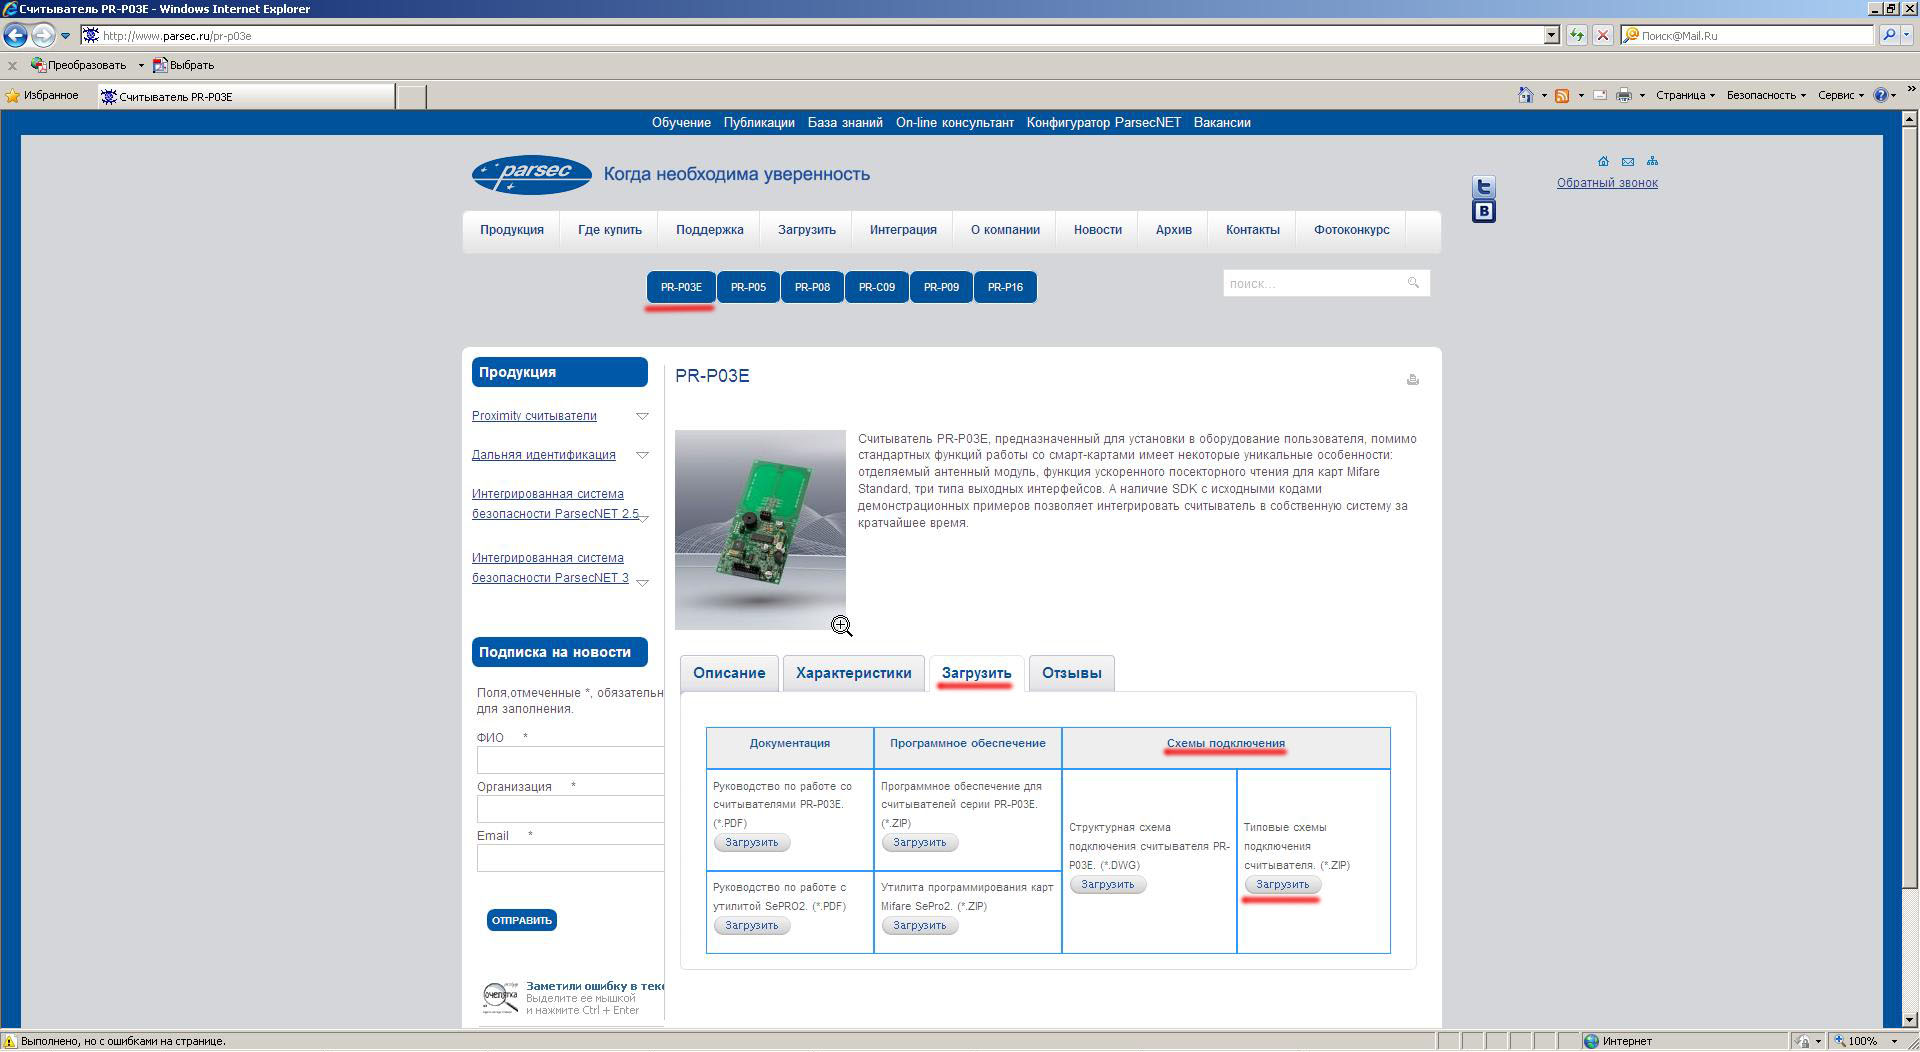Refresh the page with green arrows icon

point(1577,35)
